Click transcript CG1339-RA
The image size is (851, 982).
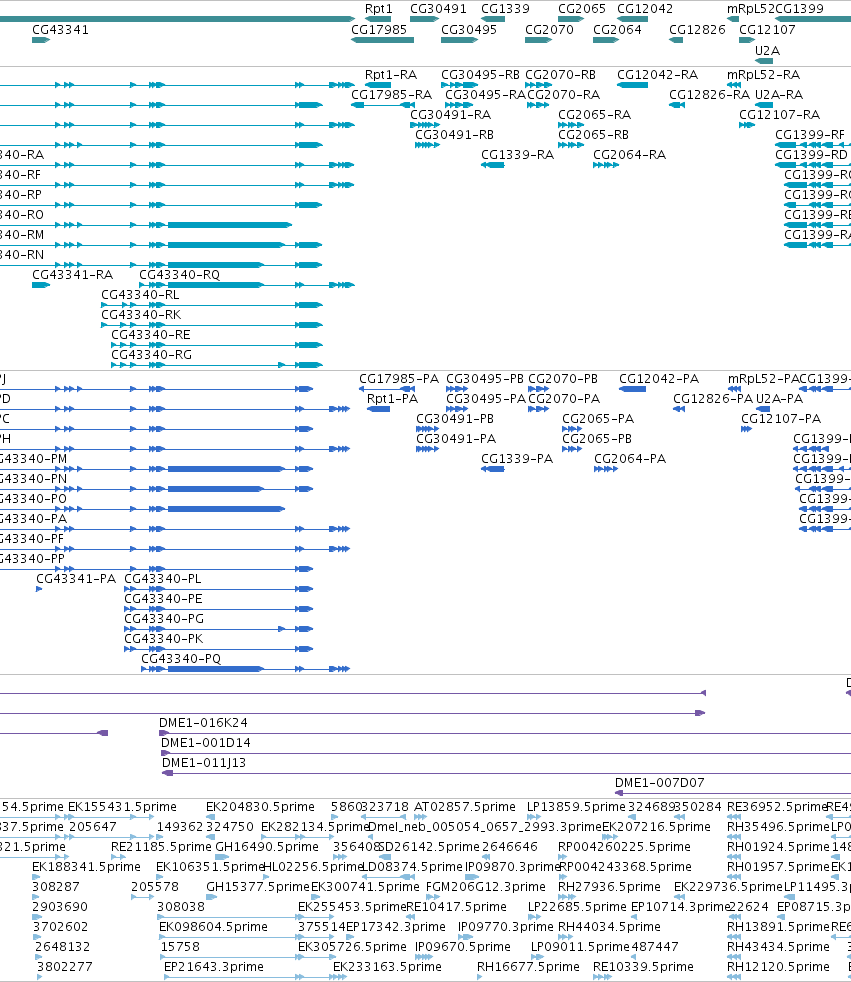point(517,155)
